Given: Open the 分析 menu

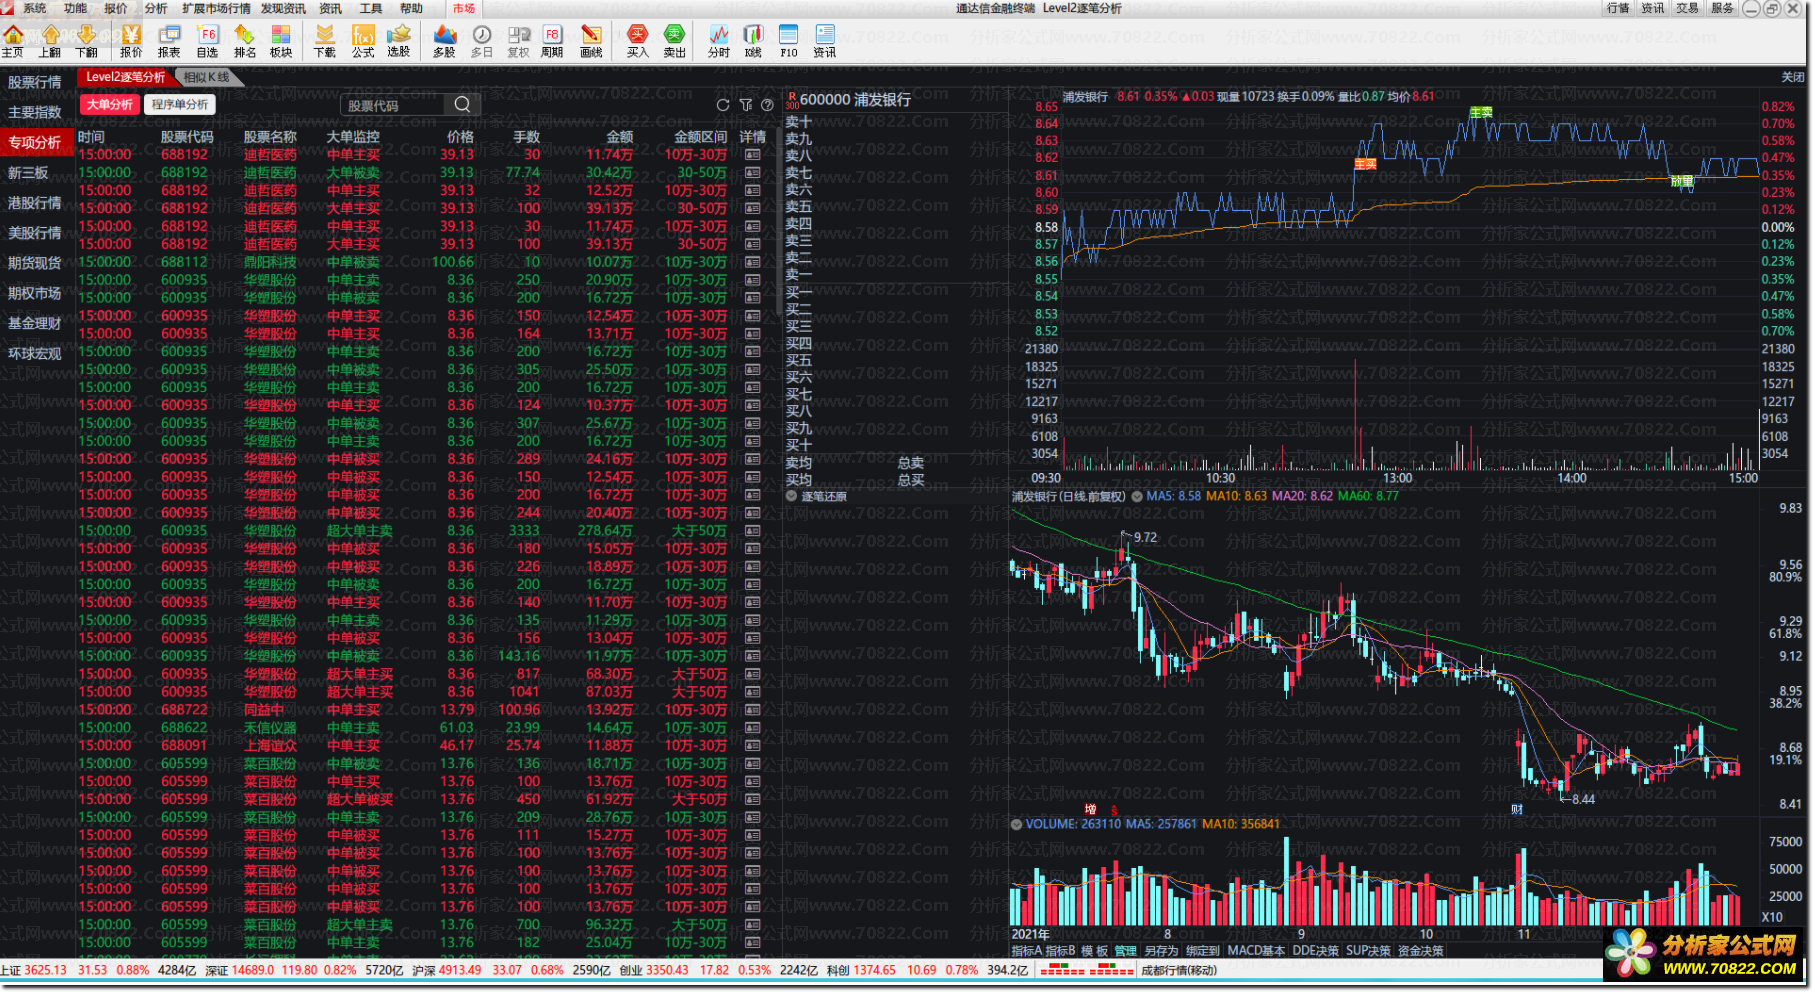Looking at the screenshot, I should (156, 8).
